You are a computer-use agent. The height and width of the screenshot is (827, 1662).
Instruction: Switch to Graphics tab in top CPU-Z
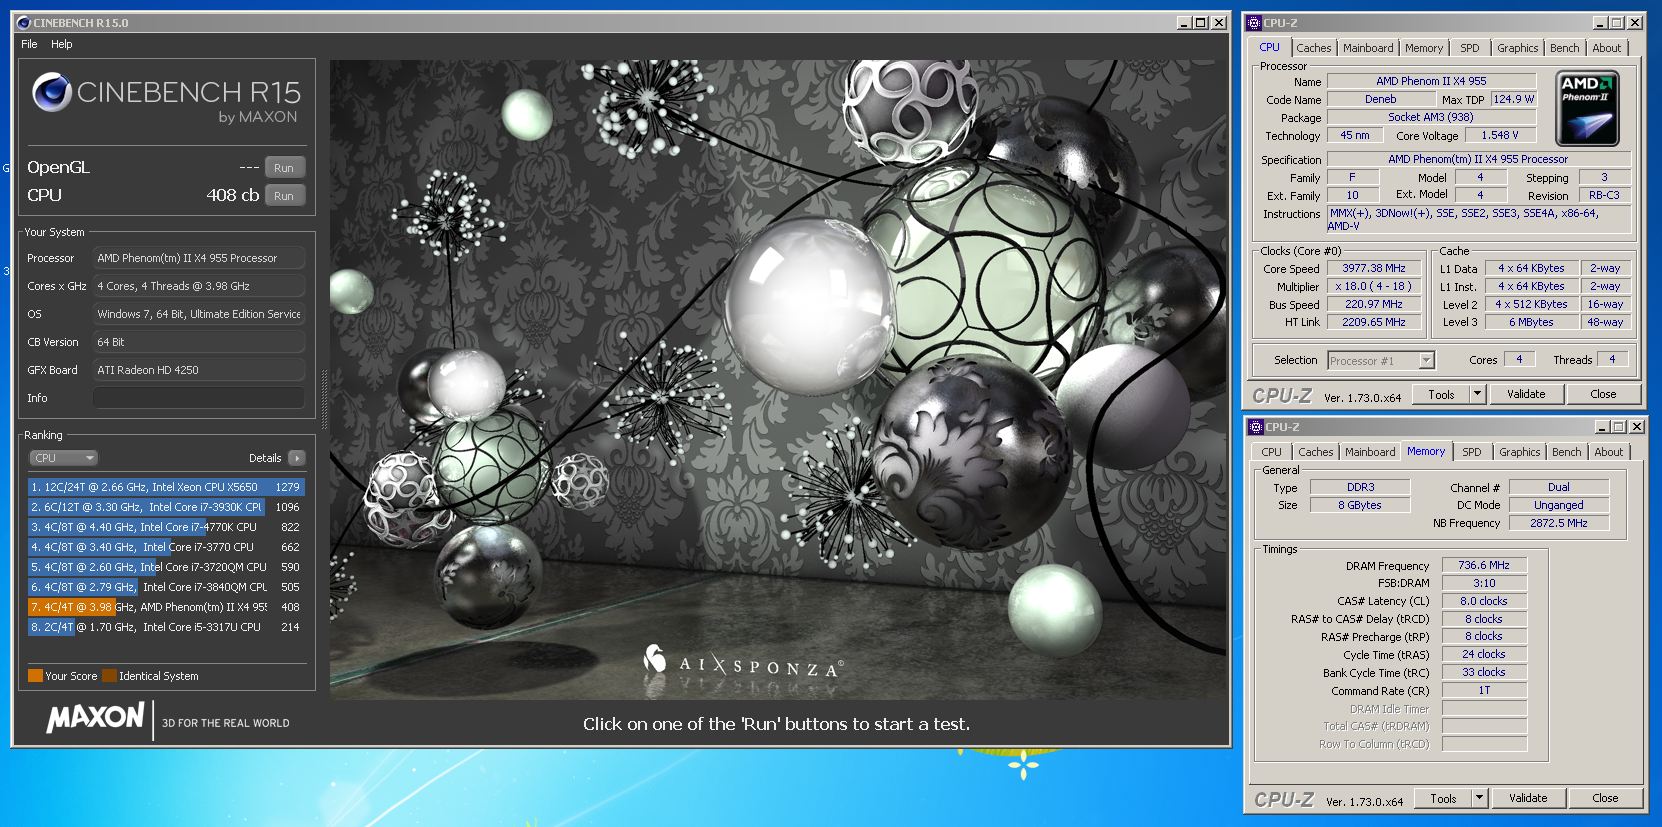(x=1517, y=48)
